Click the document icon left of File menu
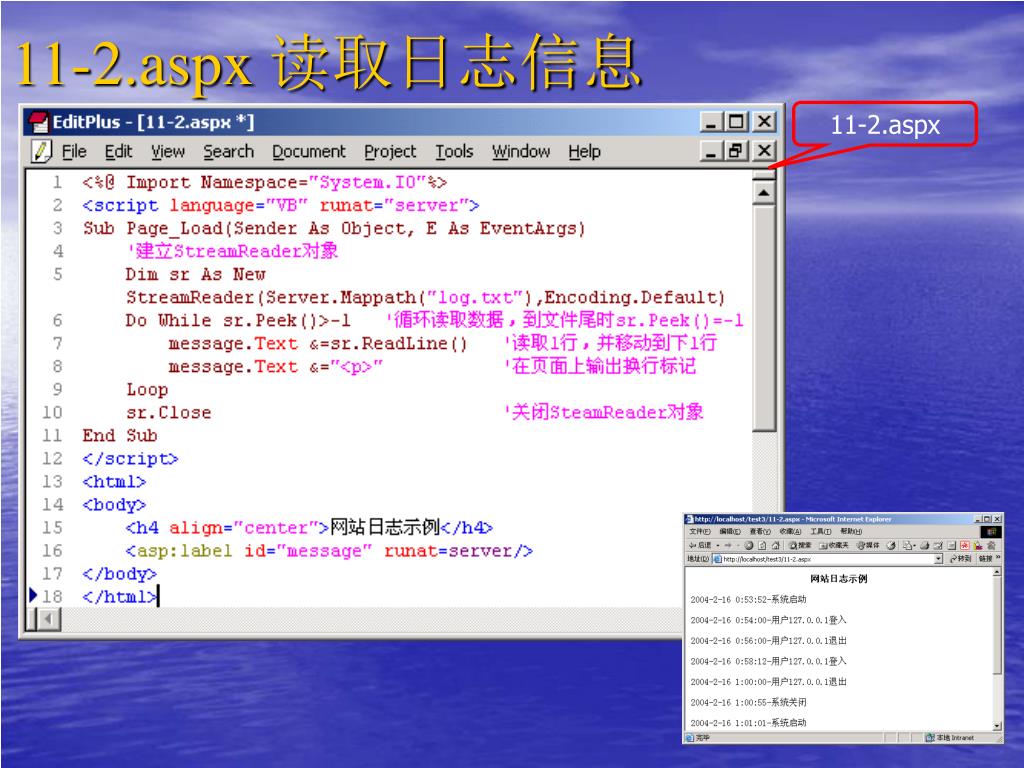This screenshot has height=768, width=1024. (41, 151)
